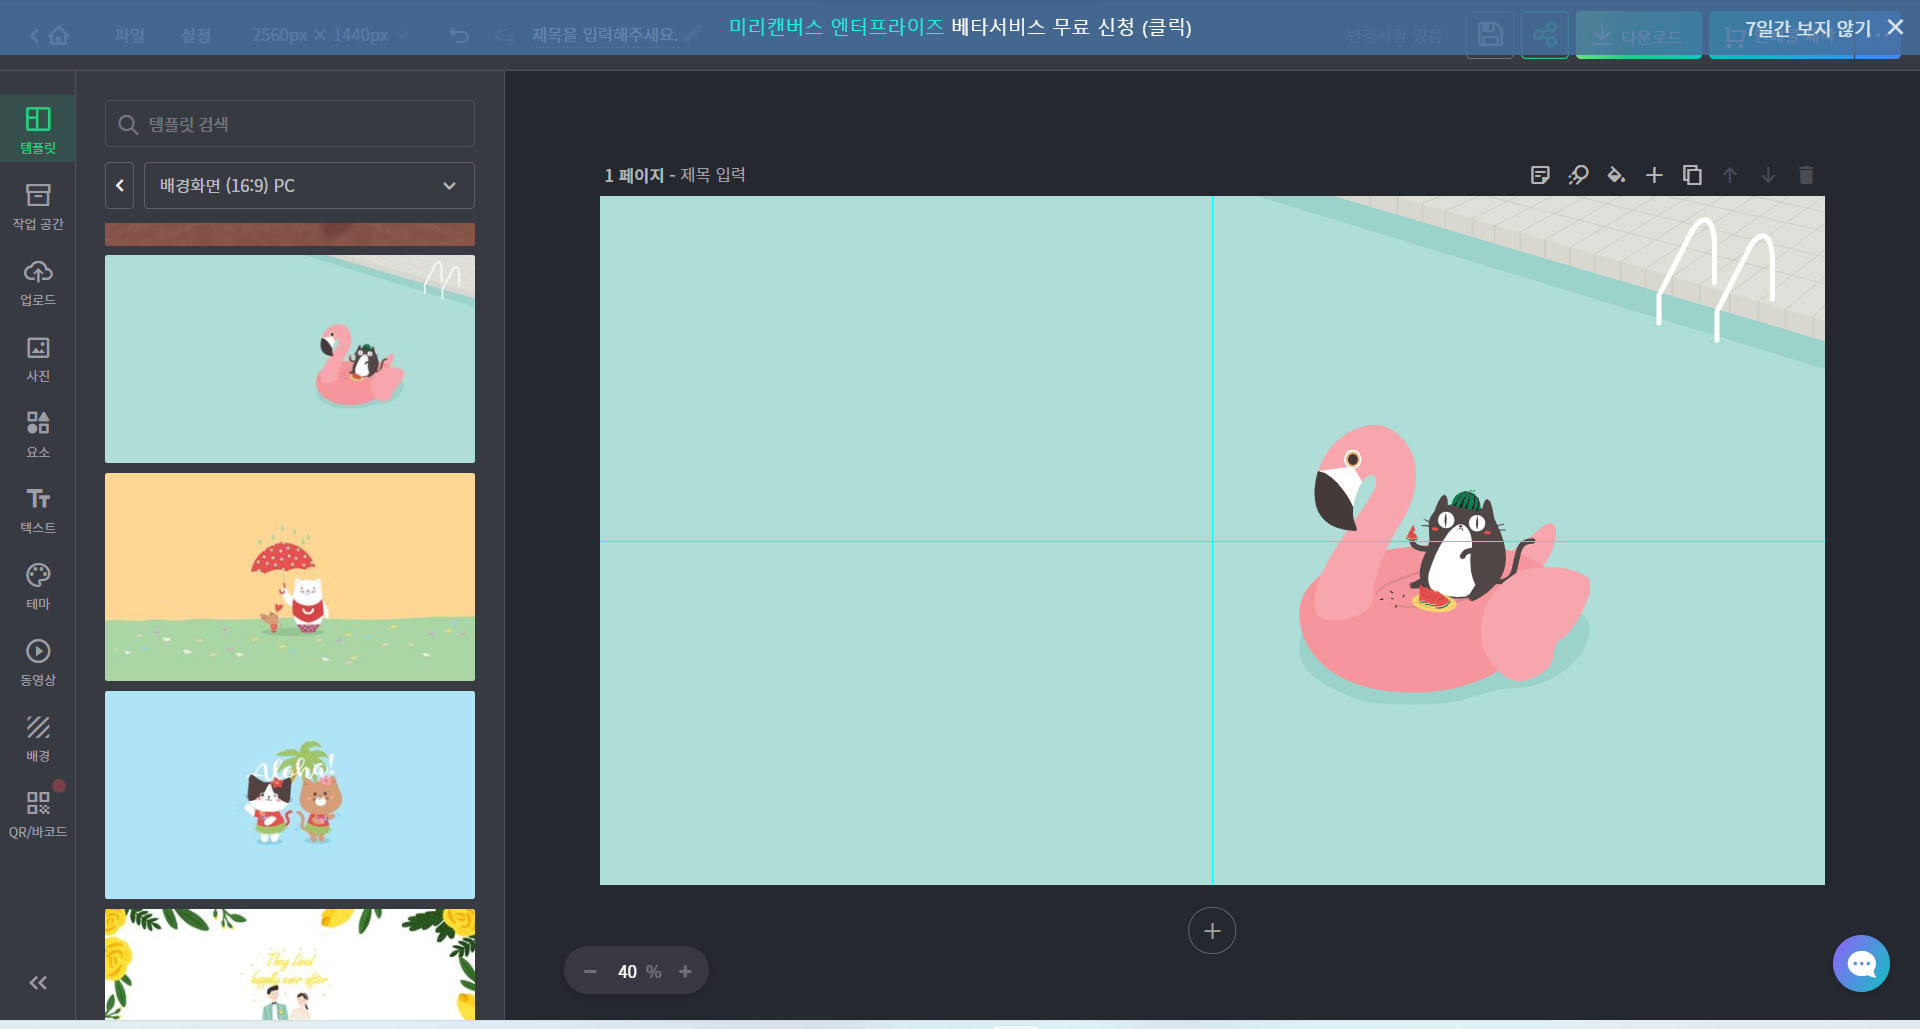
Task: Open the 미리캔버스 엔터프라이즈 beta banner link
Action: [960, 27]
